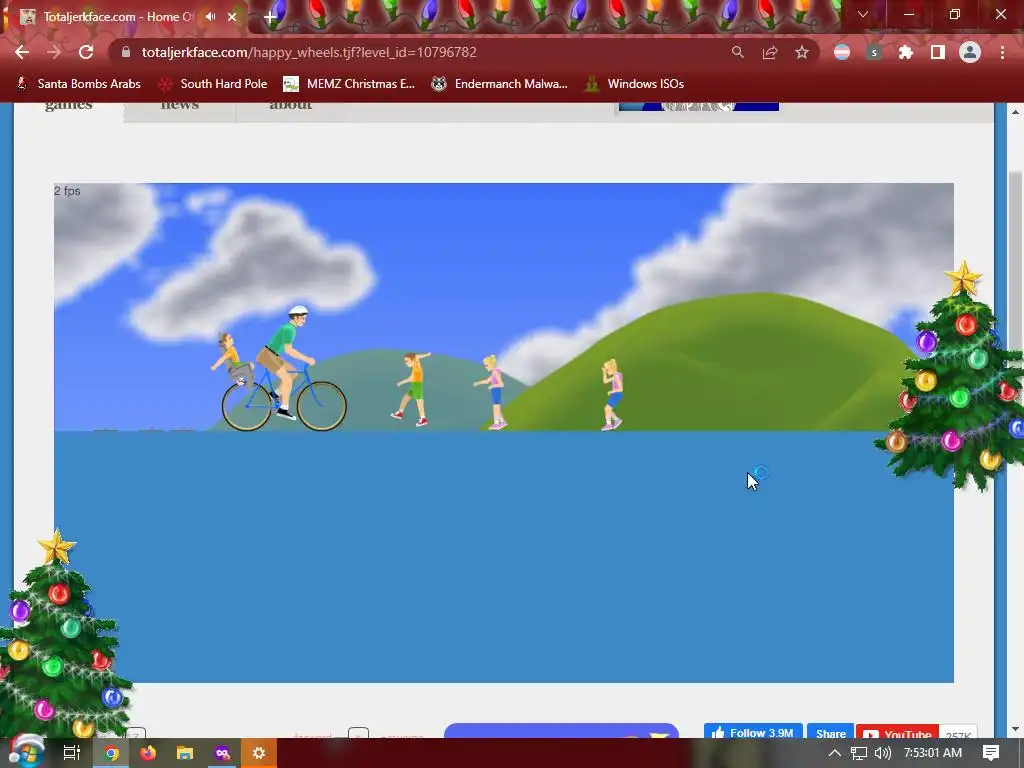This screenshot has height=768, width=1024.
Task: Open a new browser tab
Action: point(270,18)
